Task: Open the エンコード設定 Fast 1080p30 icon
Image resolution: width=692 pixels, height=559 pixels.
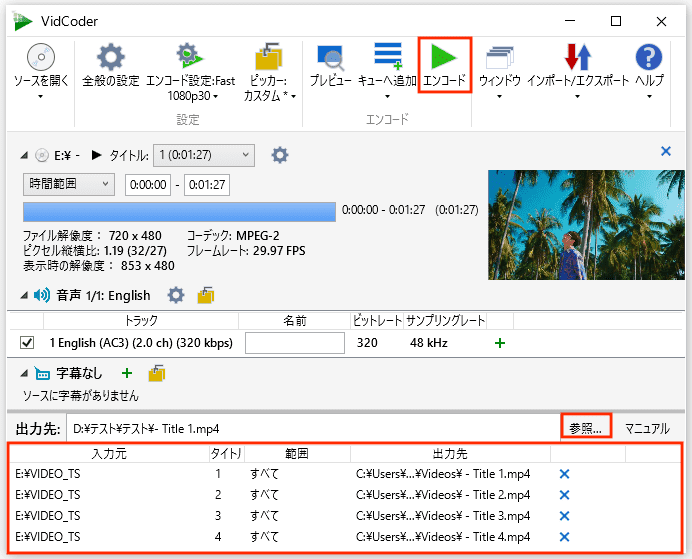Action: pos(189,57)
